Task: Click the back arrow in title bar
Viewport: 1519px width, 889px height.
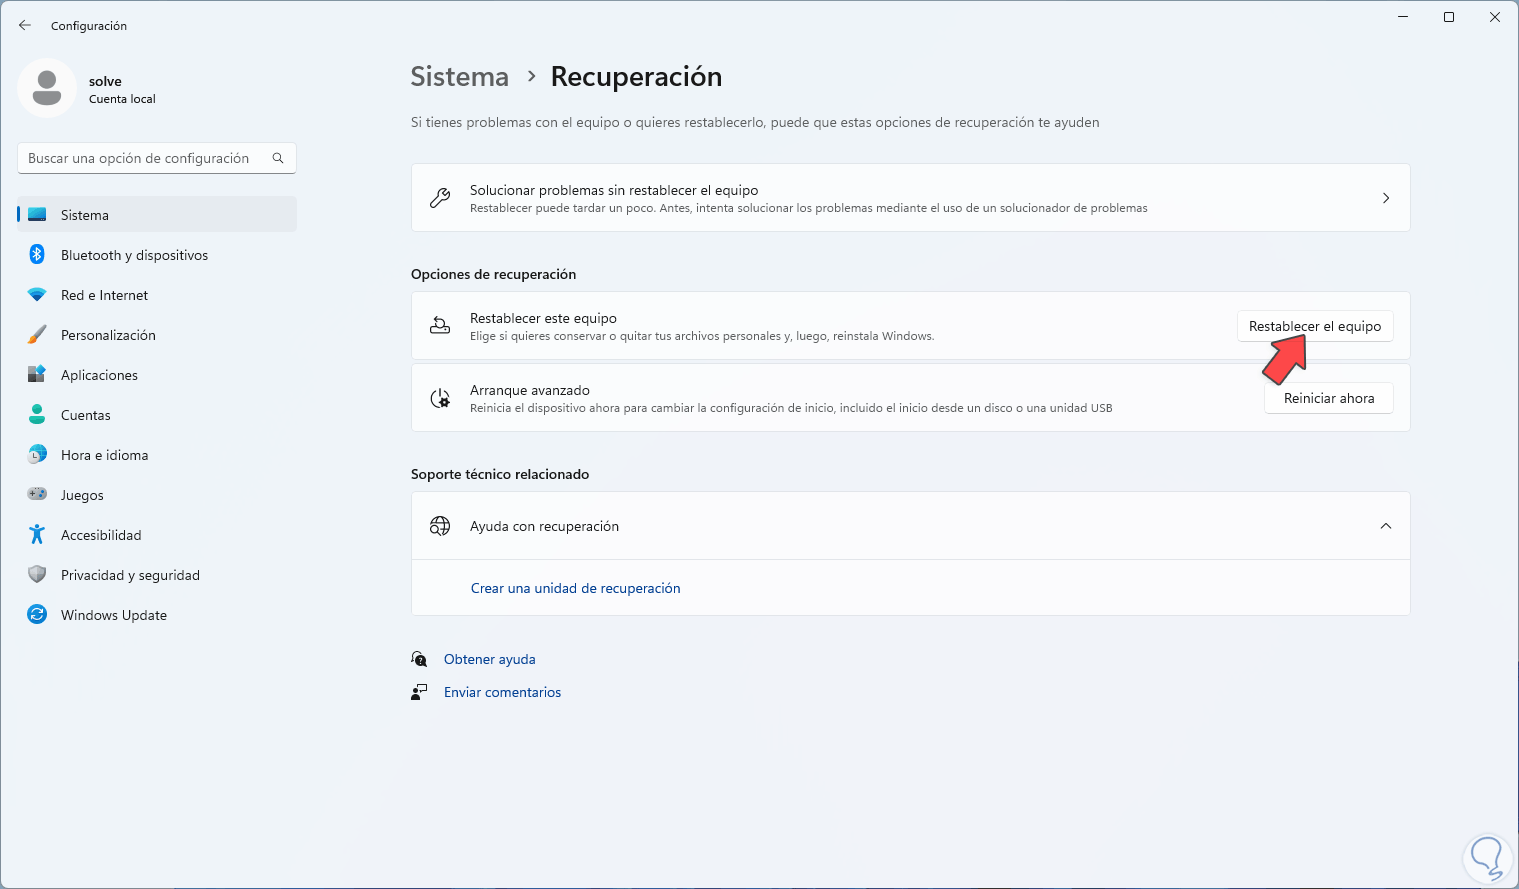Action: click(25, 25)
